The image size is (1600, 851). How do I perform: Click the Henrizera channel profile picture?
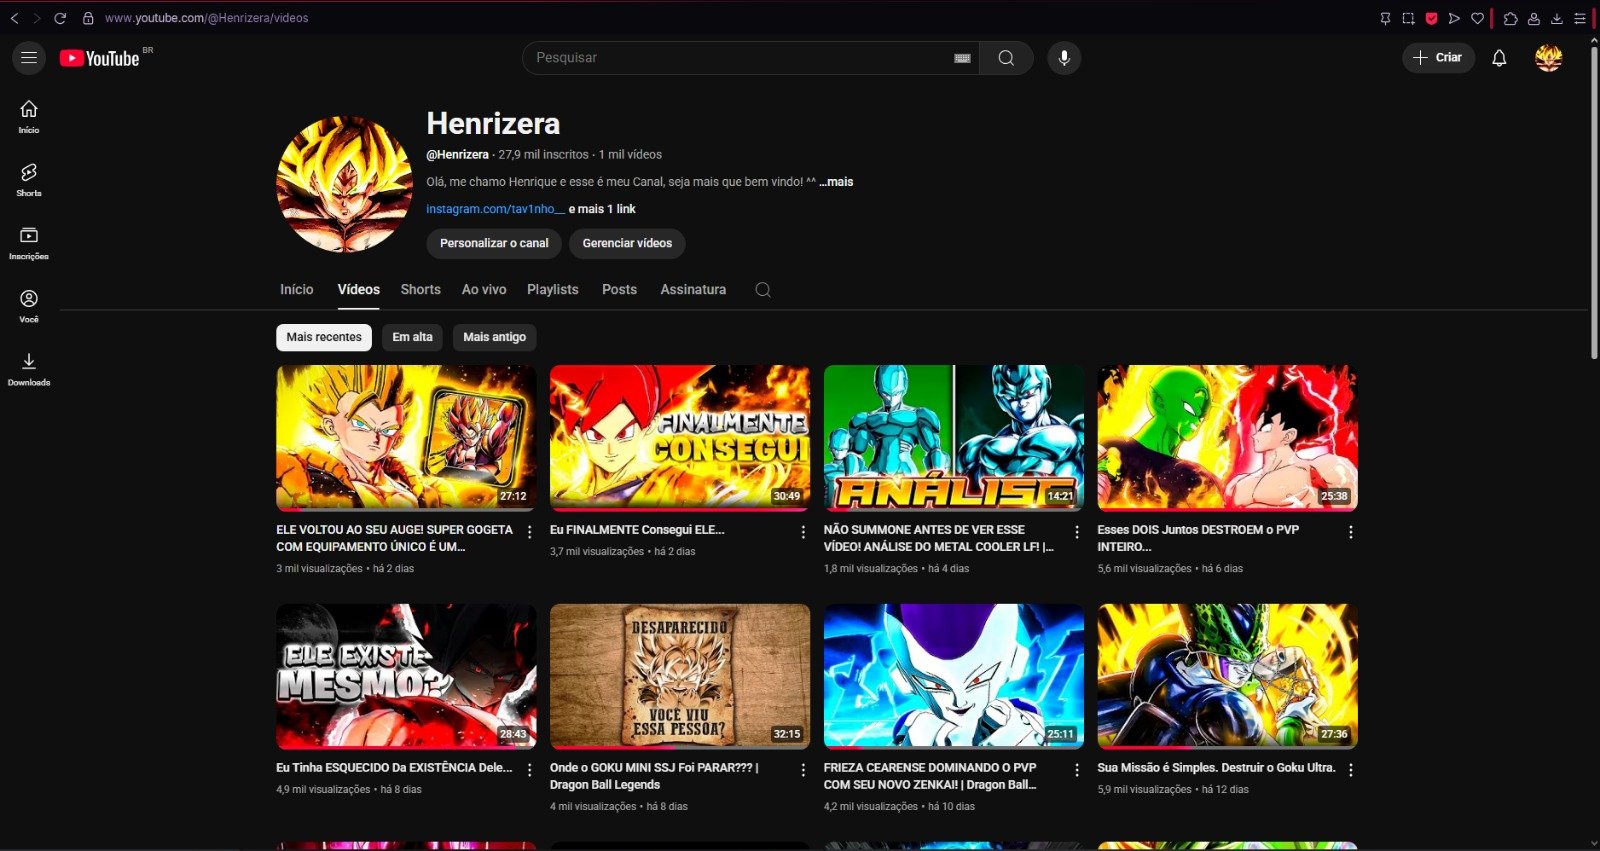coord(344,184)
